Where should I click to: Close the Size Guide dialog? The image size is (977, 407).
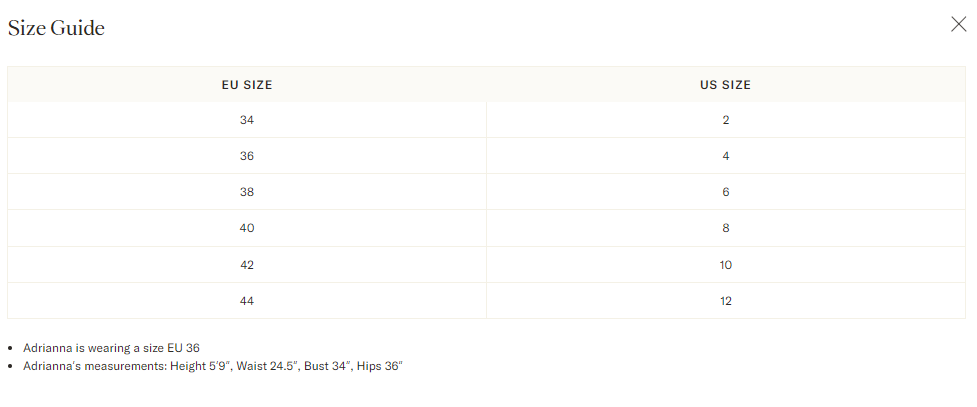[x=958, y=25]
